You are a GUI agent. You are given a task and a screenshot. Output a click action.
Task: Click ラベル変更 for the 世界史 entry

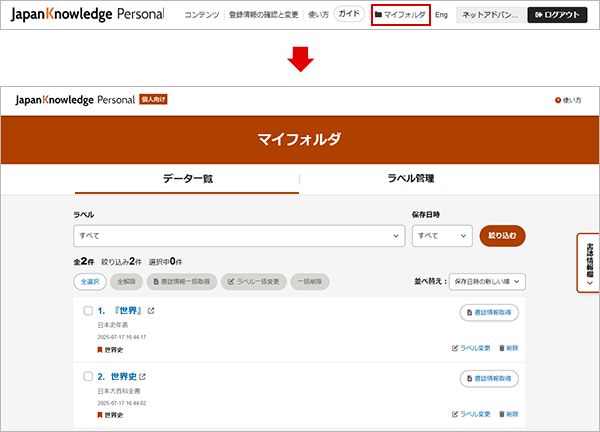tap(471, 414)
